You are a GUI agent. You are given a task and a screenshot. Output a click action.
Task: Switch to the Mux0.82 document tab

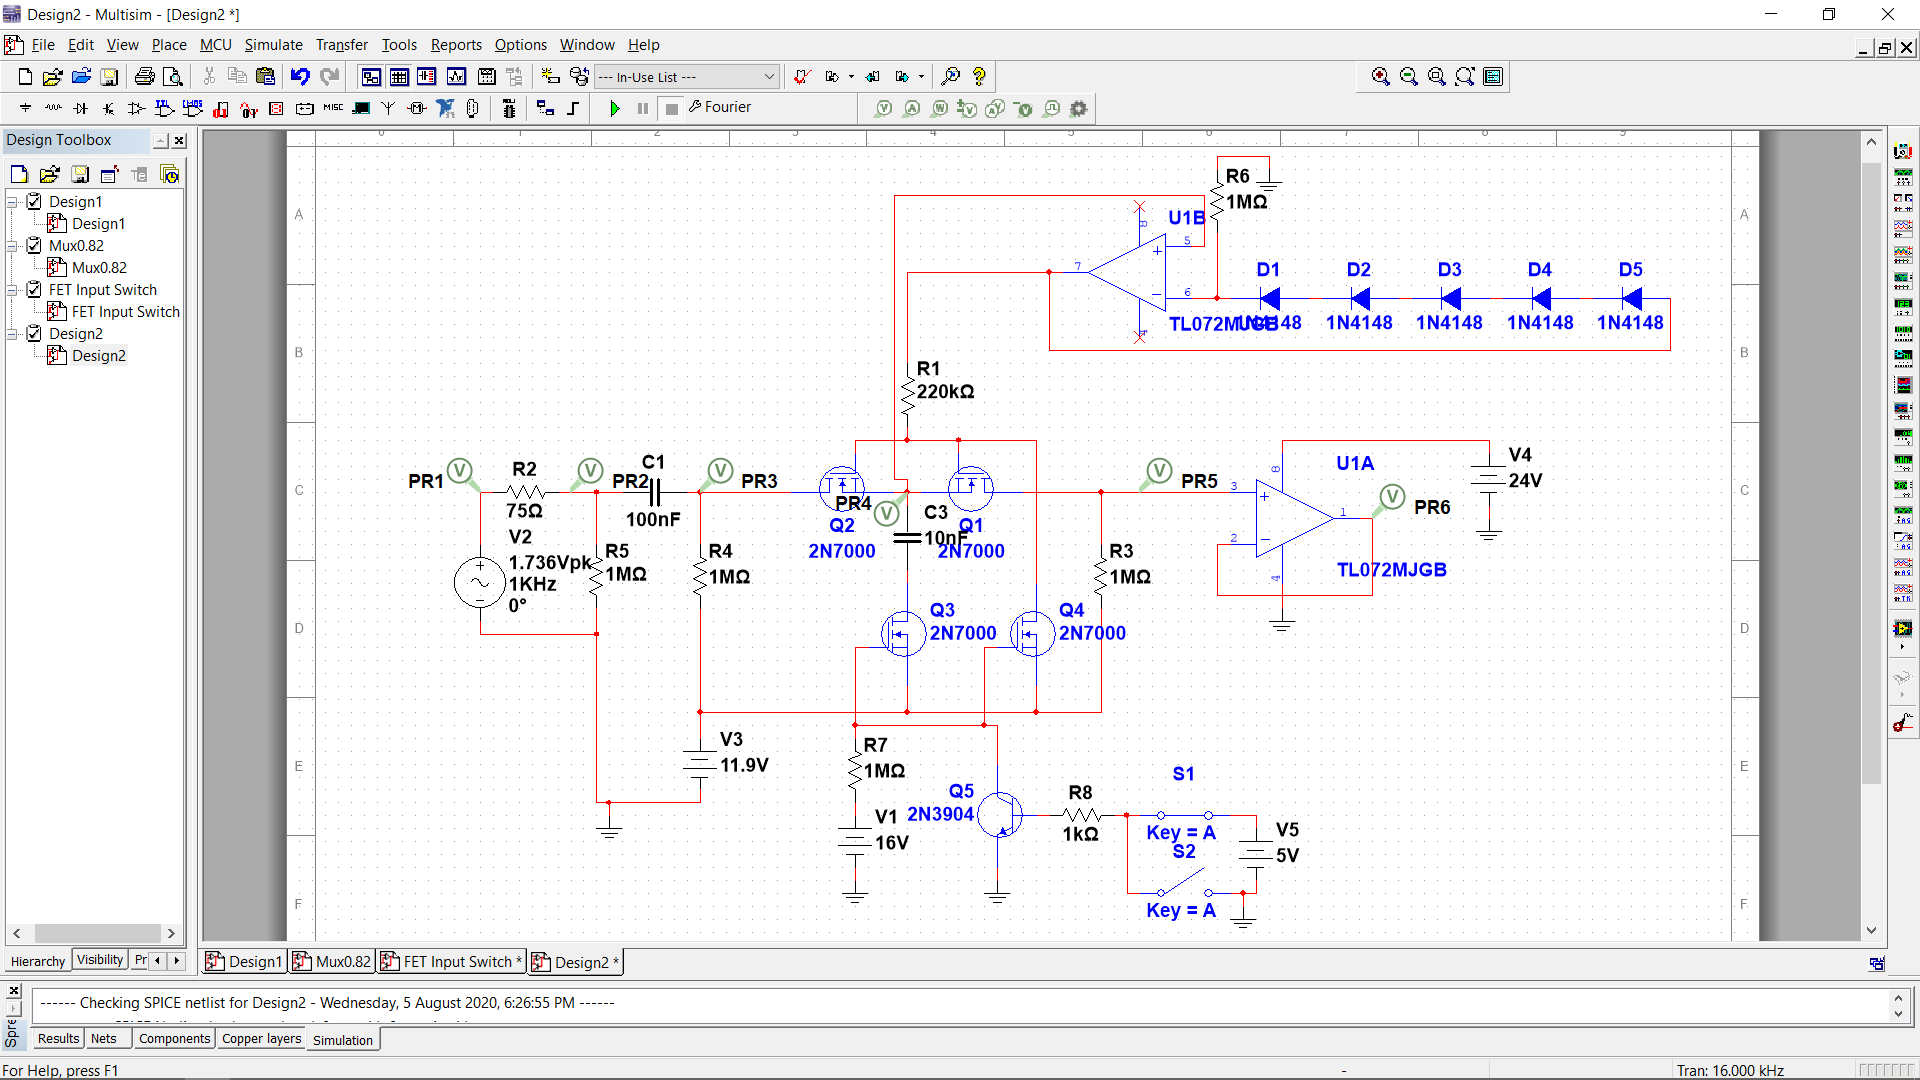pos(332,962)
